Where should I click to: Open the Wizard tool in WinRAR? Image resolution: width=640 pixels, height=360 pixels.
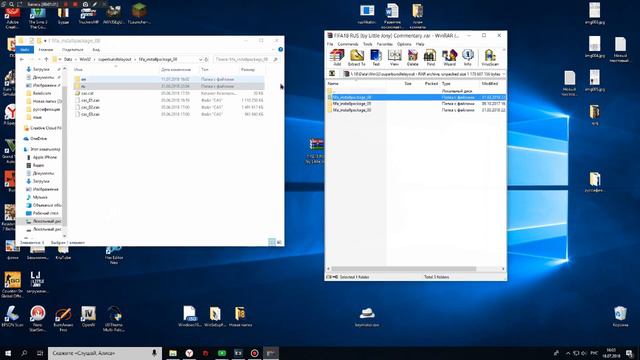pyautogui.click(x=449, y=58)
